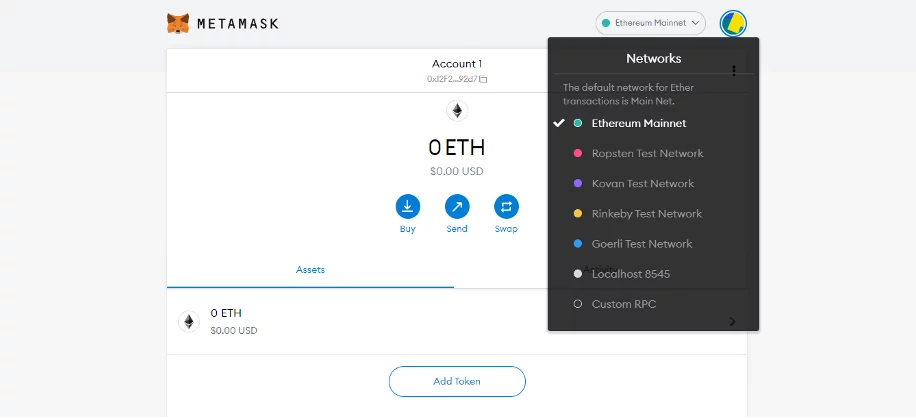Switch to the Assets tab
The width and height of the screenshot is (916, 418).
[x=310, y=270]
